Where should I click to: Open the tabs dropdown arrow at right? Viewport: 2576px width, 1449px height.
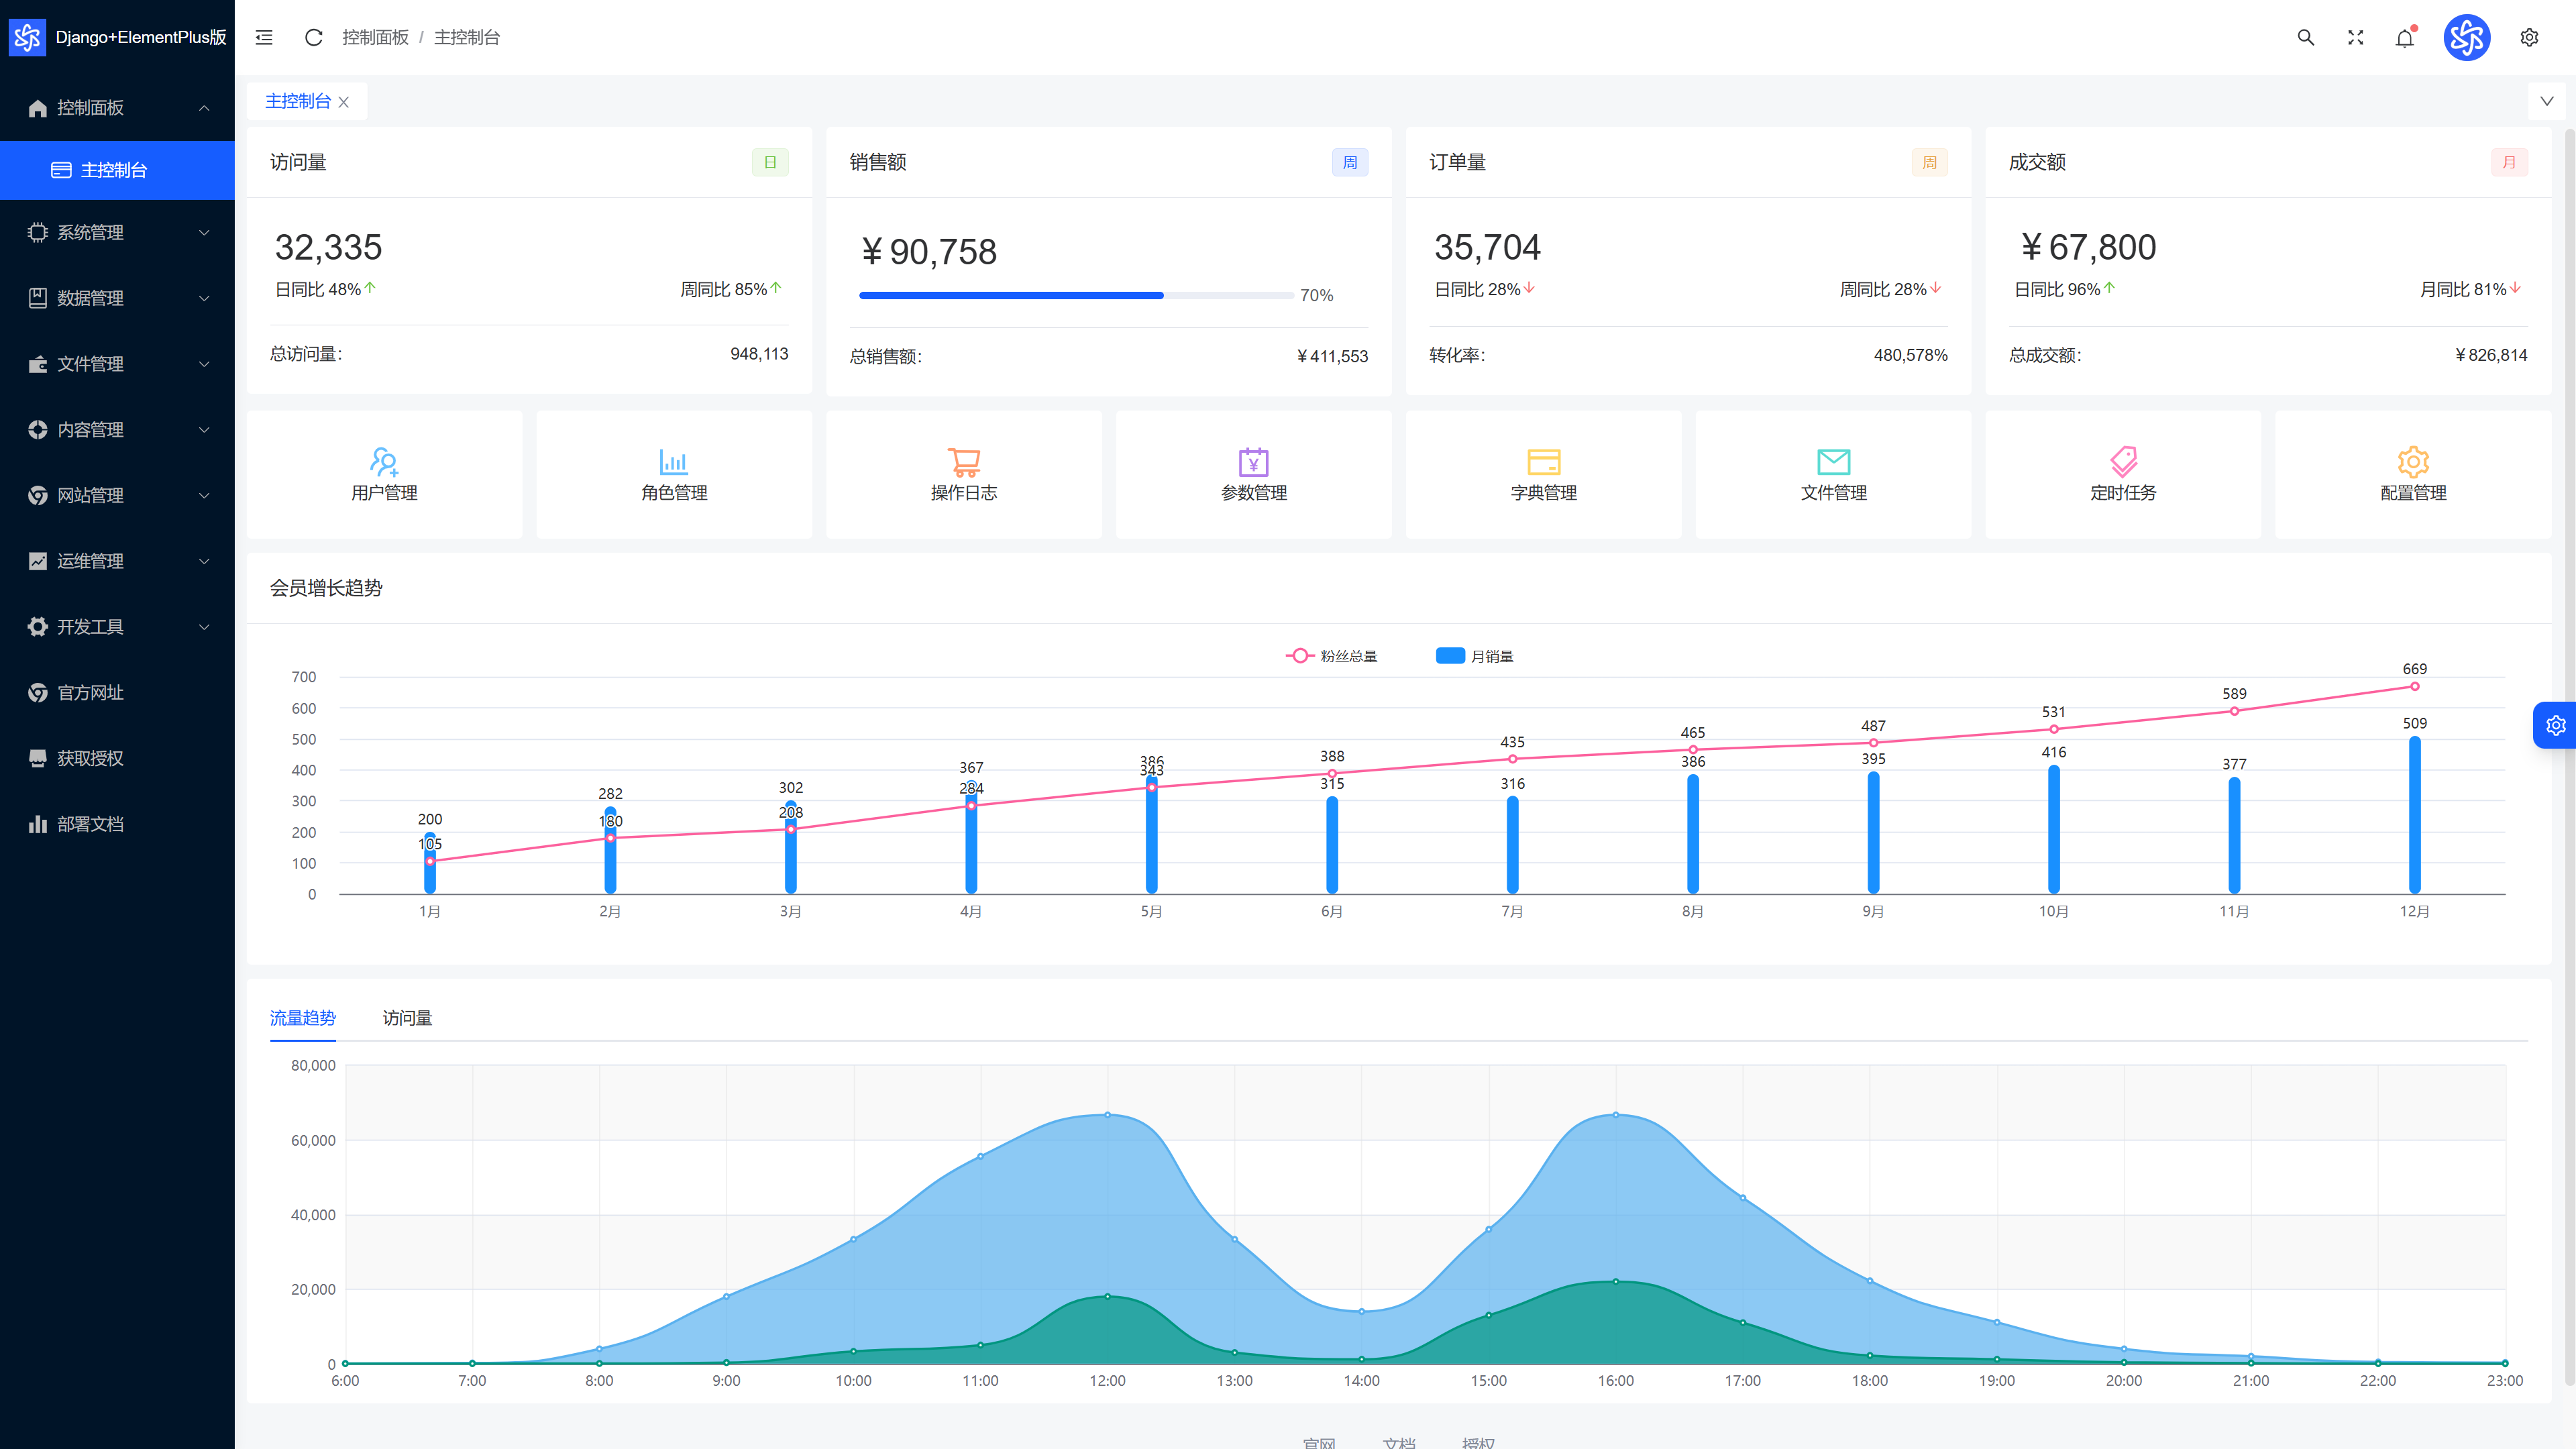pyautogui.click(x=2547, y=101)
